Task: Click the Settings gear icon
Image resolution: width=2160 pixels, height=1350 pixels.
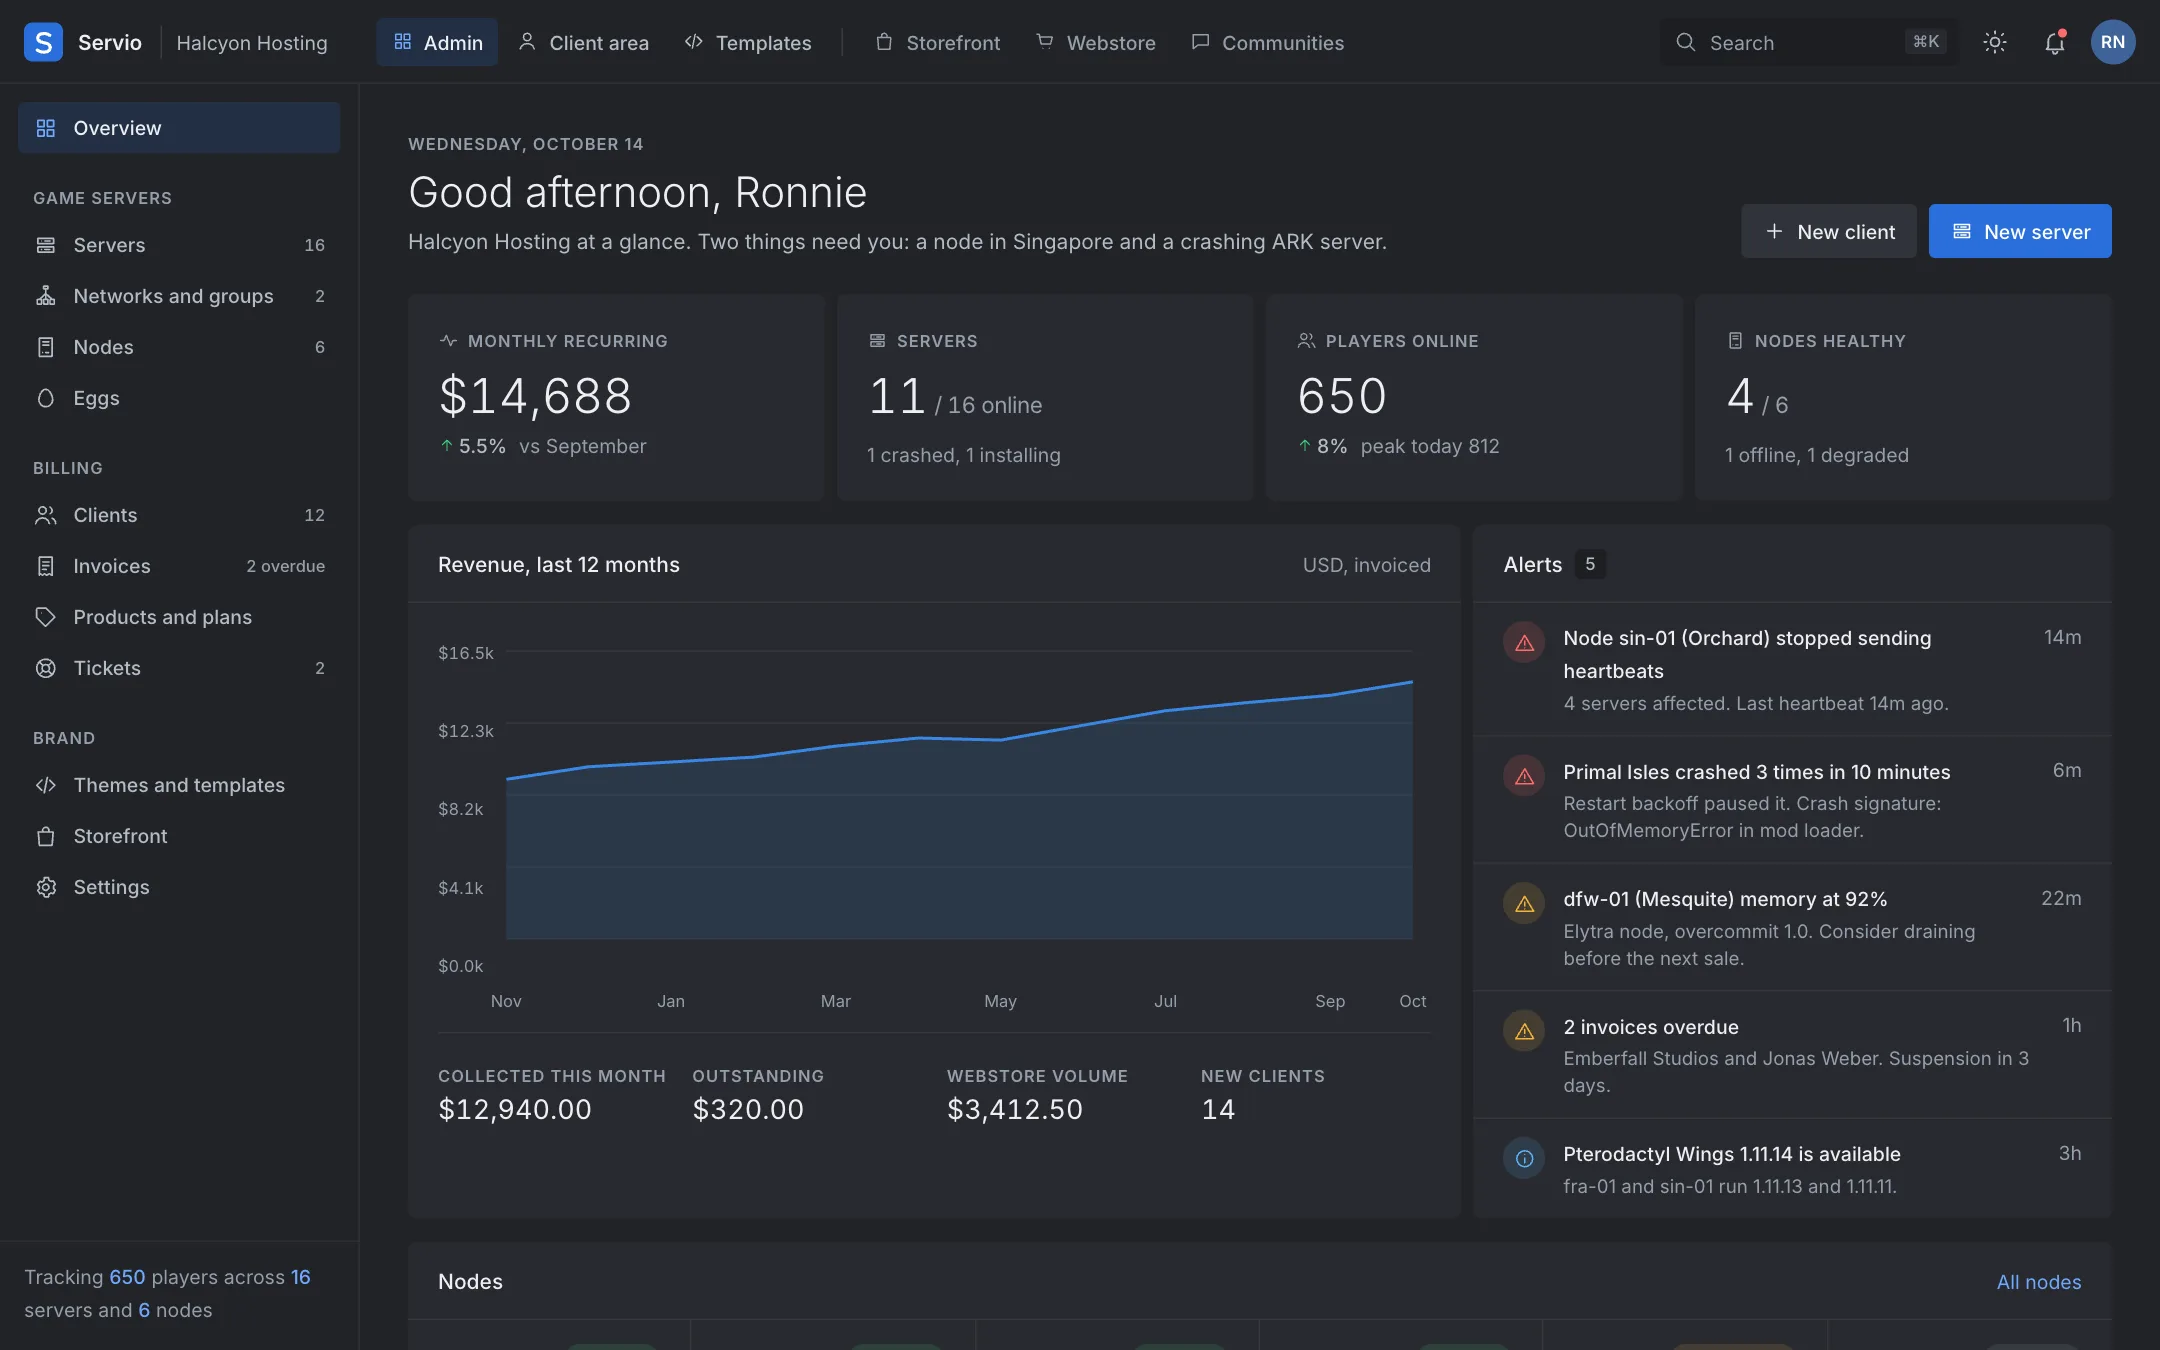Action: (x=46, y=887)
